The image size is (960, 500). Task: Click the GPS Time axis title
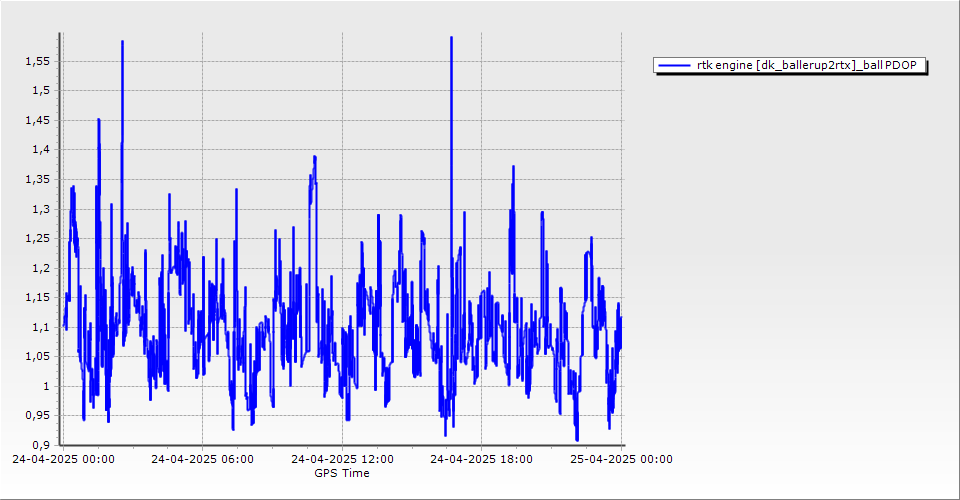(x=342, y=473)
